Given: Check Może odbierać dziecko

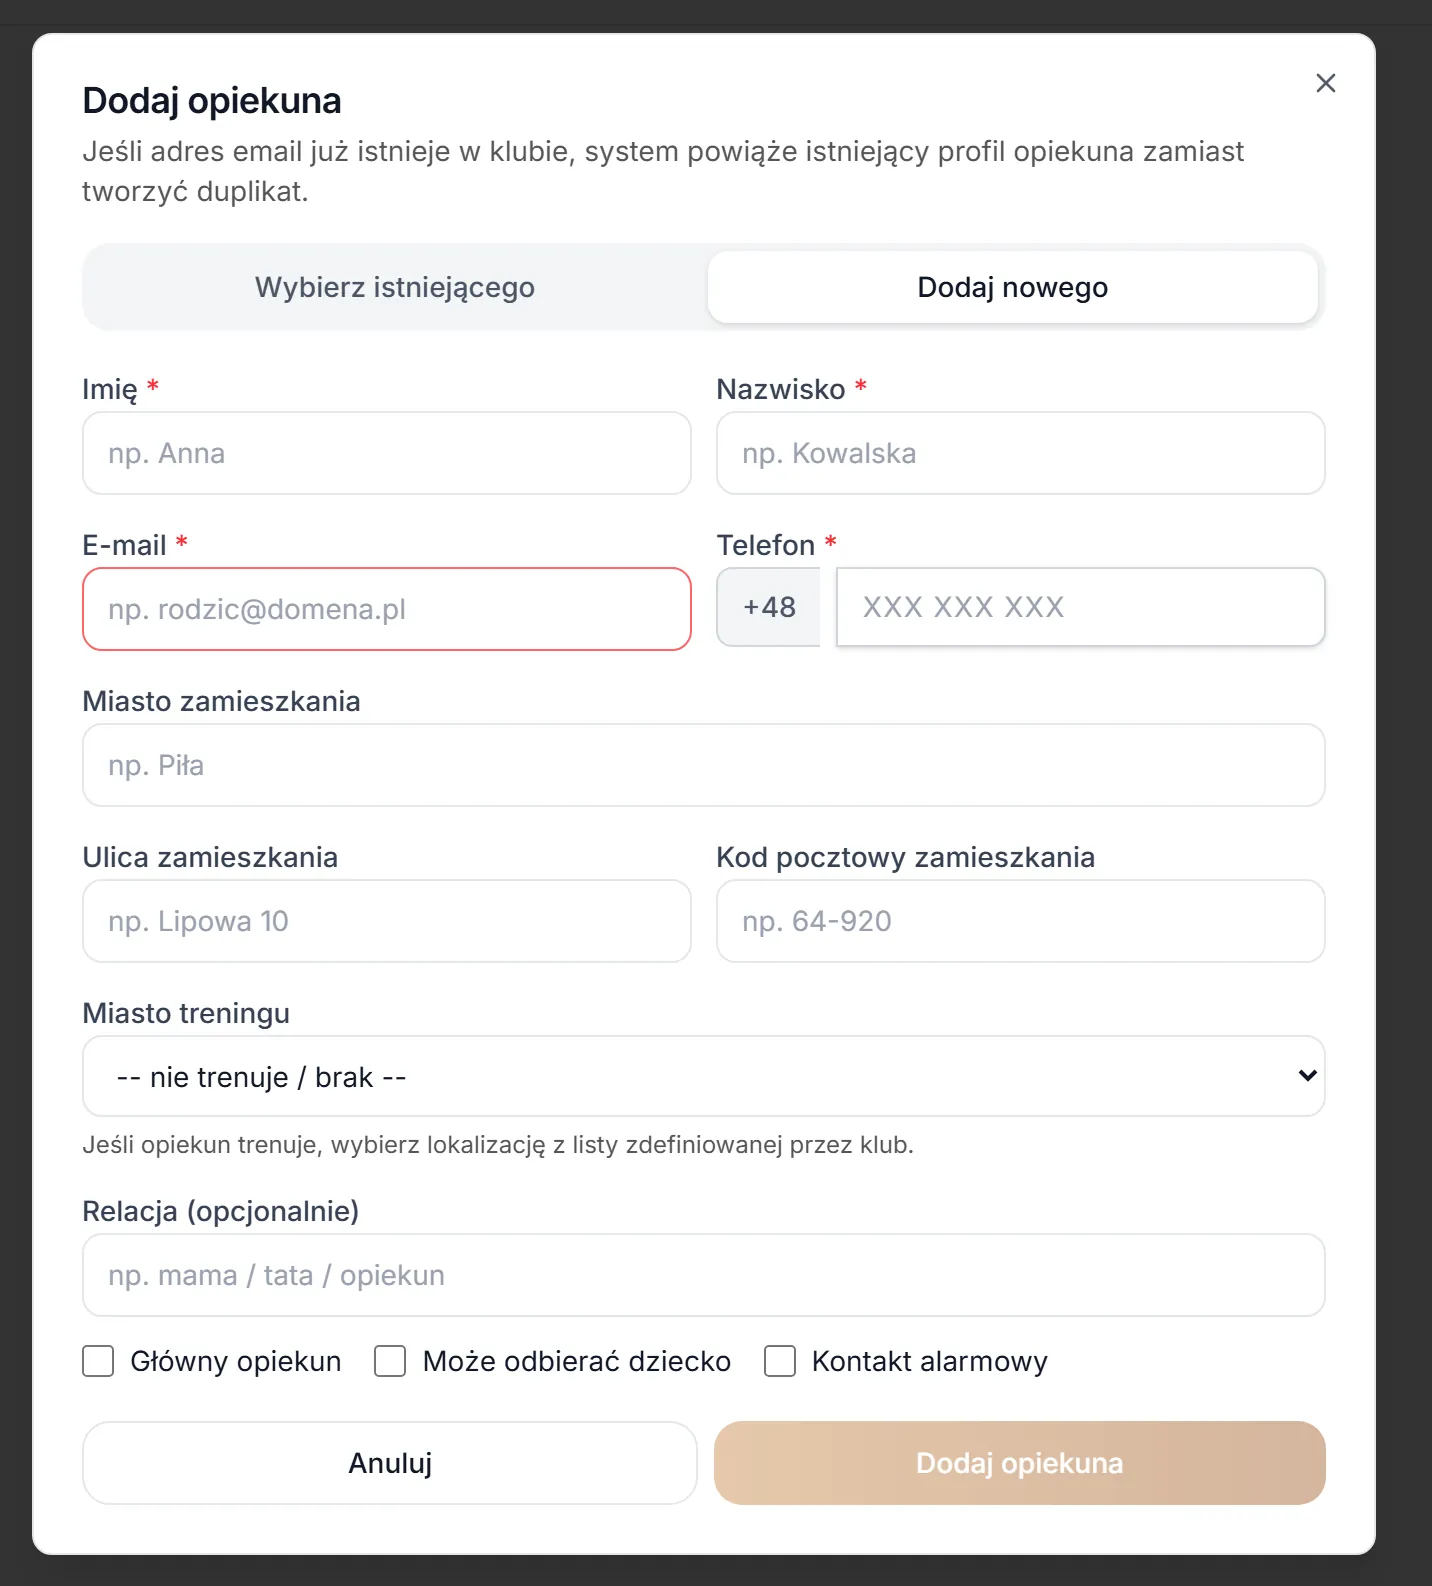Looking at the screenshot, I should point(390,1361).
